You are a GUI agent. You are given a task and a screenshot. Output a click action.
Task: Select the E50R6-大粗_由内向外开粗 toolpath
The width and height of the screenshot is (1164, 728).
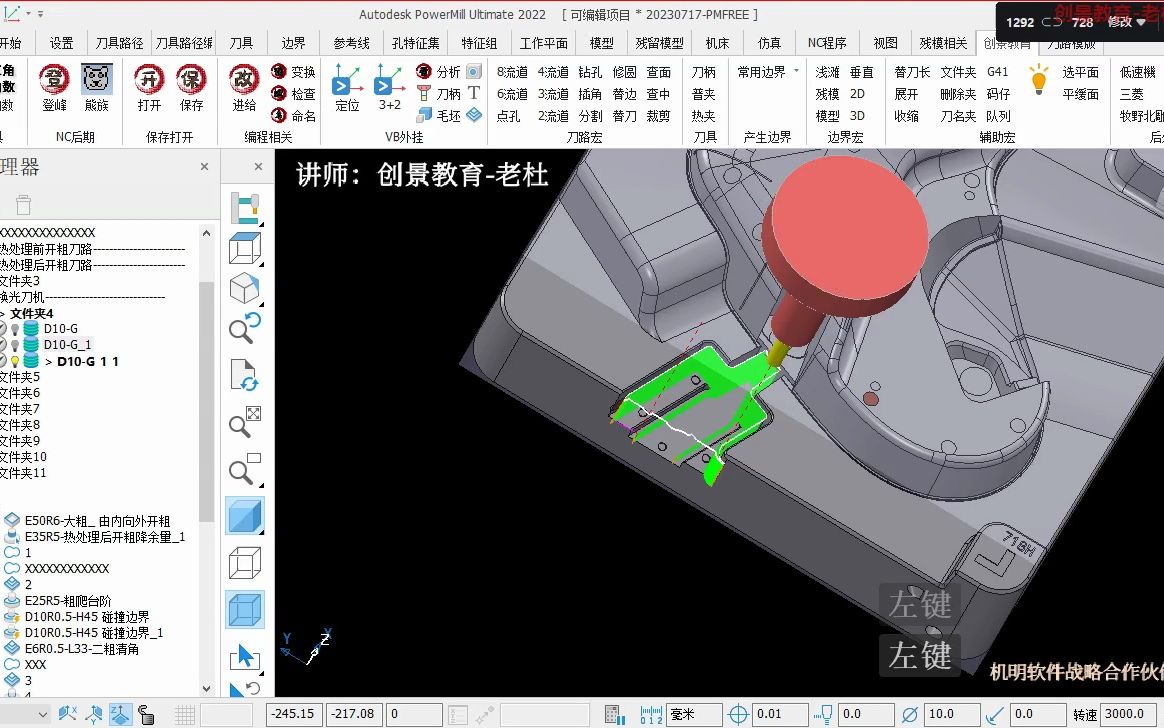[x=97, y=521]
